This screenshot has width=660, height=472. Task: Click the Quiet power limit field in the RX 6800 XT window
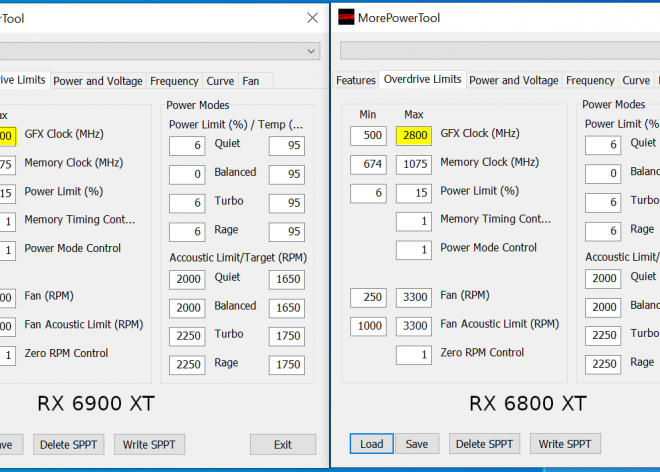[x=603, y=145]
